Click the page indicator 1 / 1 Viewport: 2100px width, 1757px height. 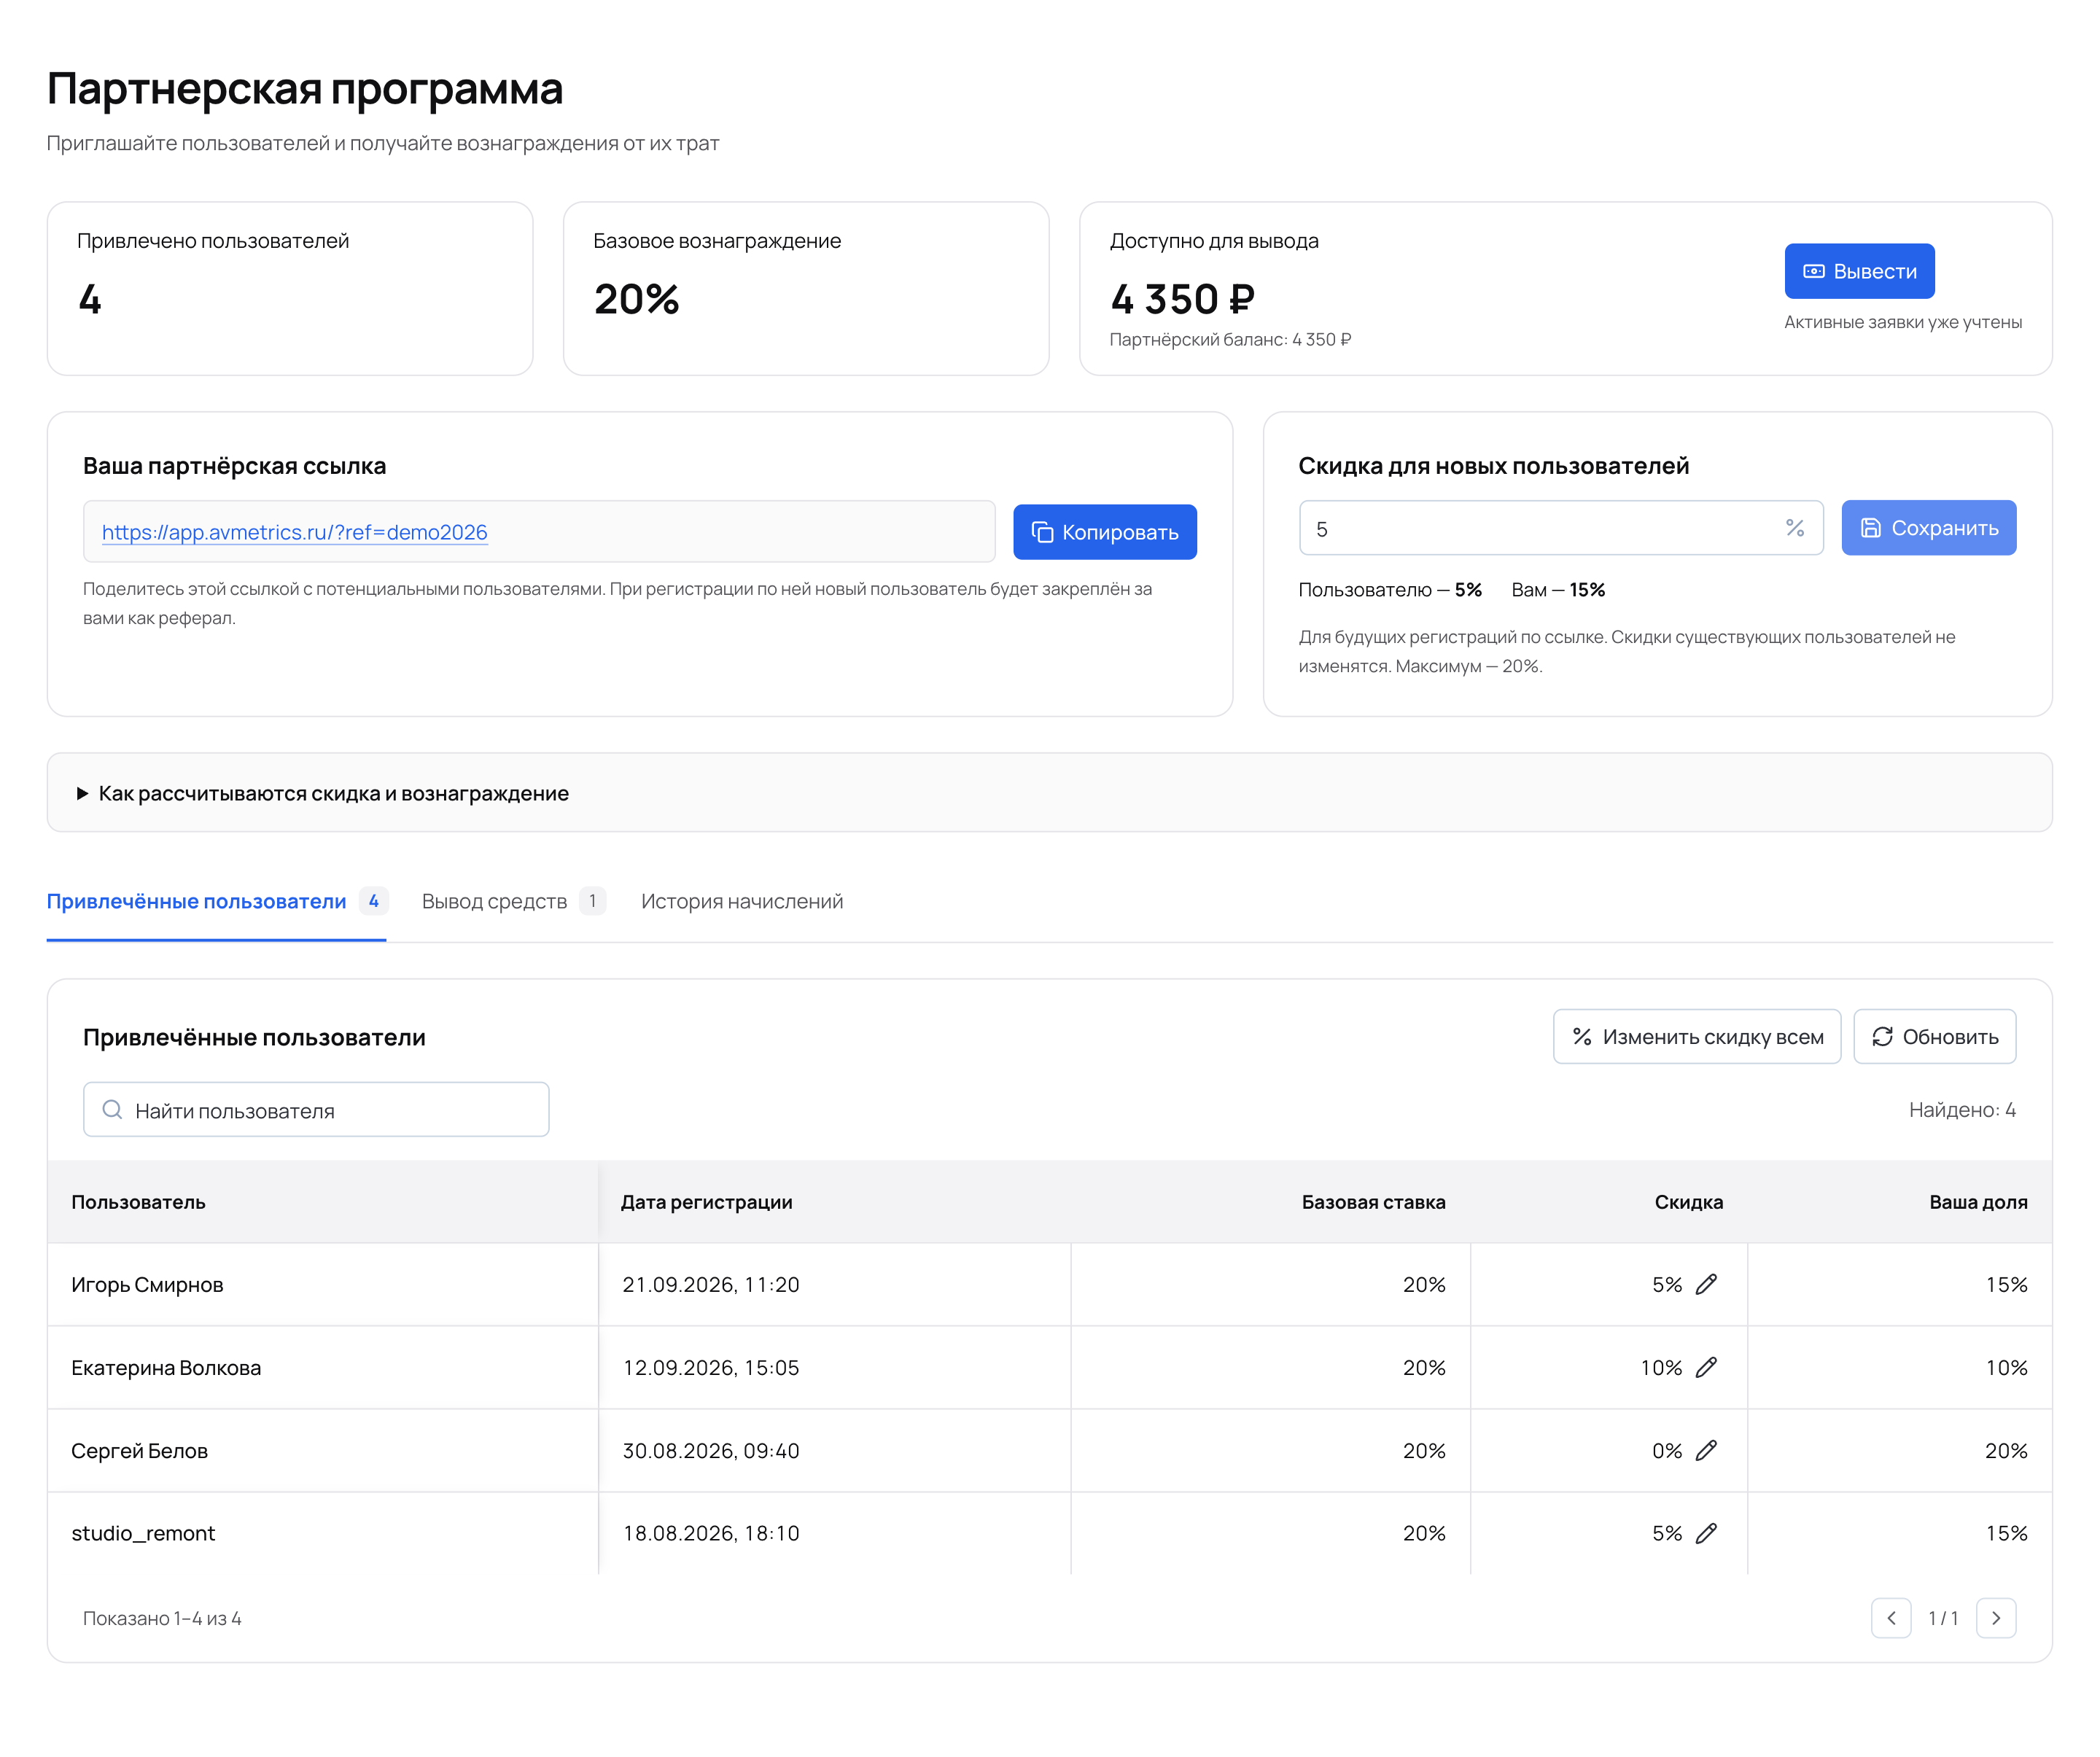click(x=1943, y=1618)
